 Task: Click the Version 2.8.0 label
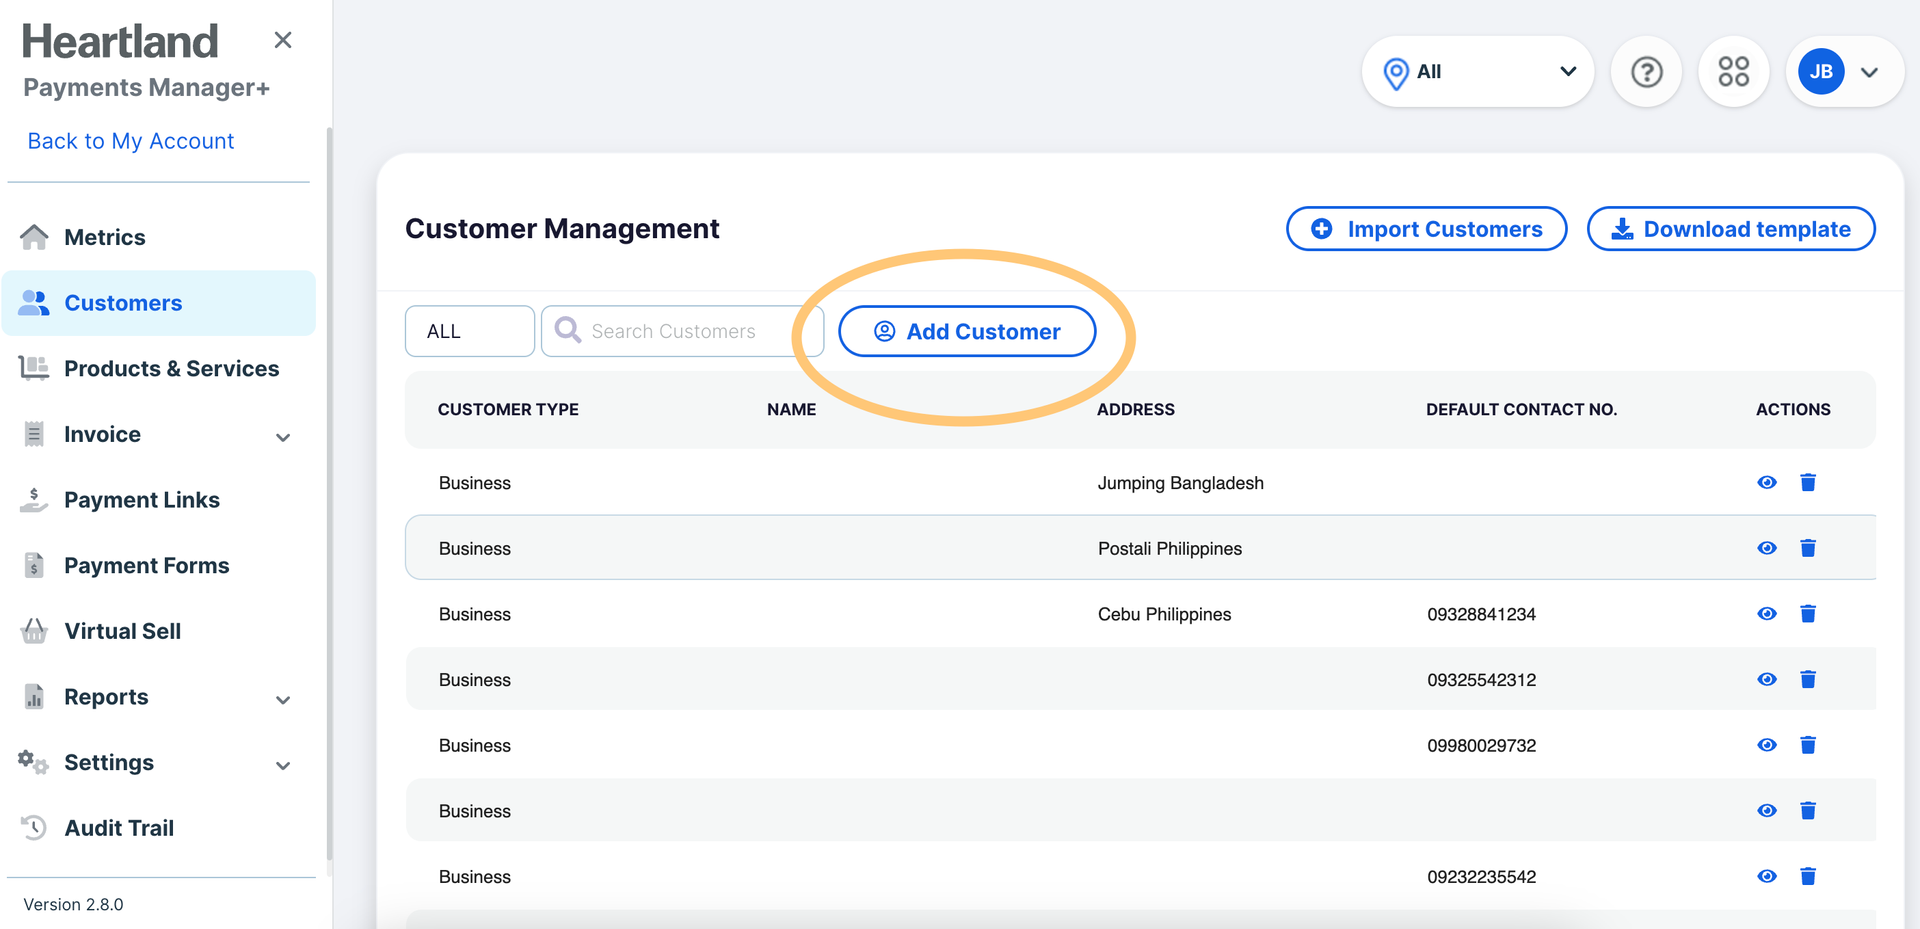(x=74, y=904)
